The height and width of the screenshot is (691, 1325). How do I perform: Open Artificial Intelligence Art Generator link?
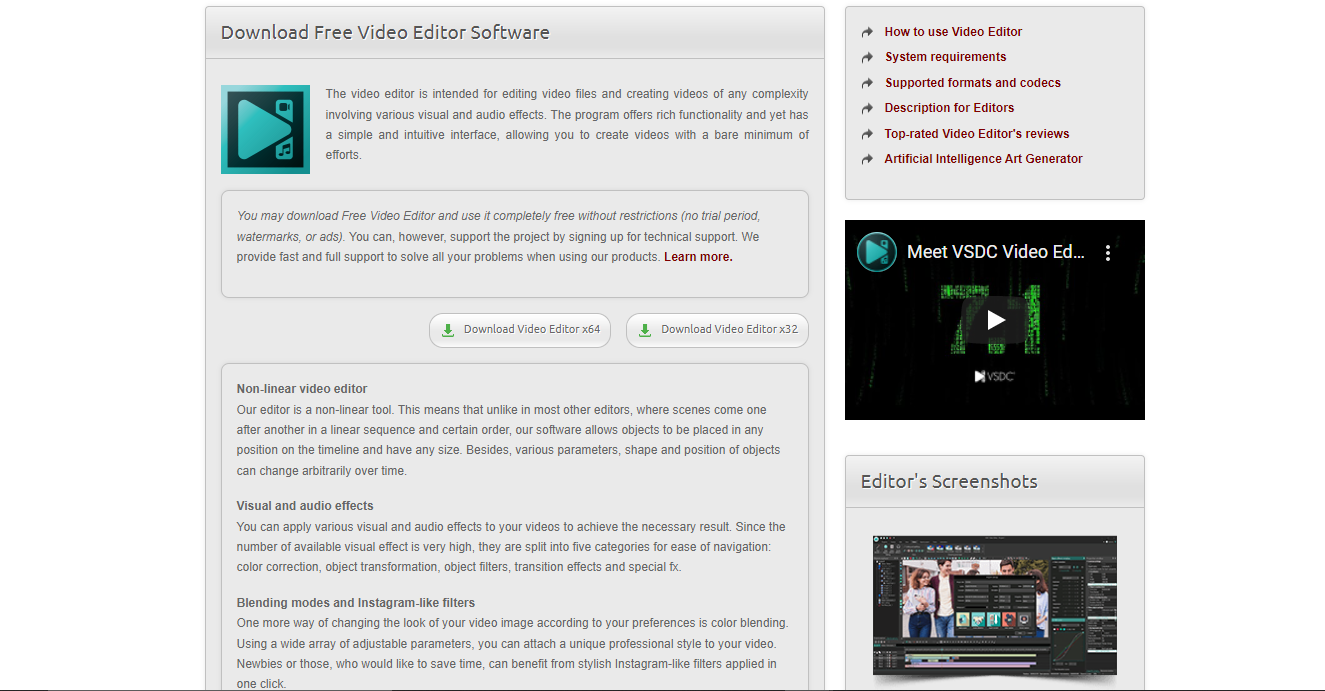pos(983,159)
